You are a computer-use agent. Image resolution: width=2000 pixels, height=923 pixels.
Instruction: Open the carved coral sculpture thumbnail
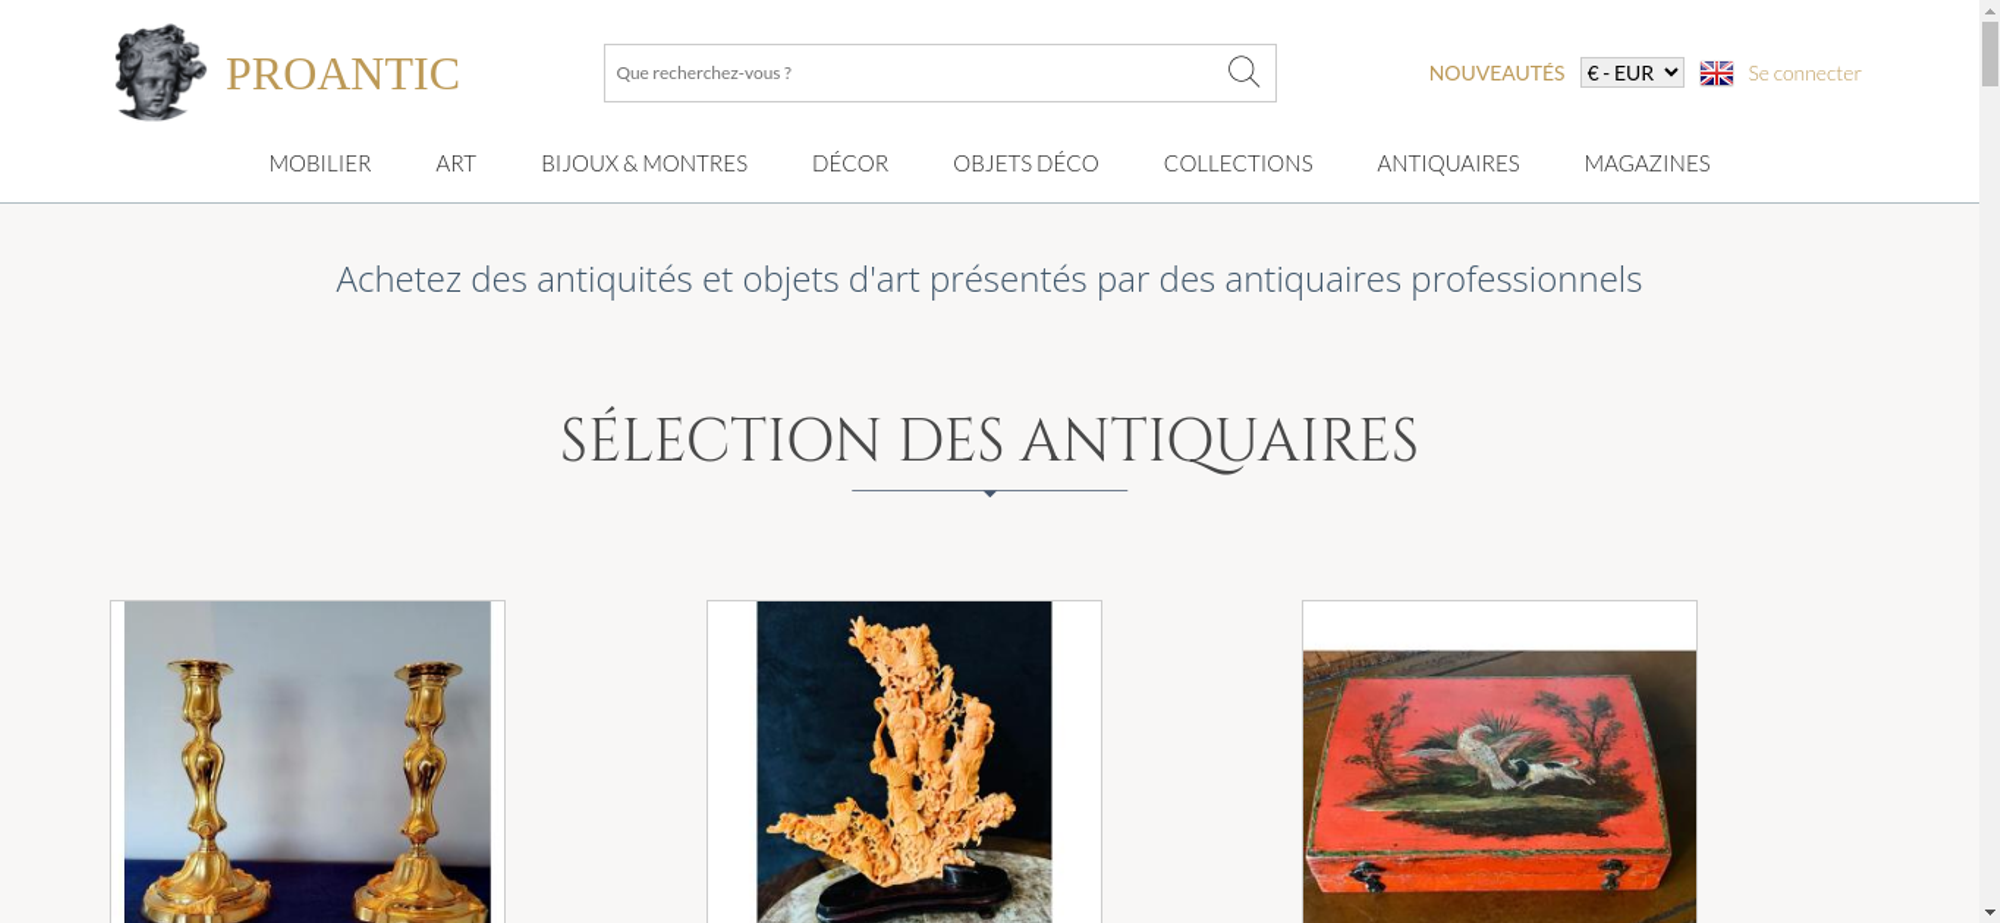coord(904,762)
